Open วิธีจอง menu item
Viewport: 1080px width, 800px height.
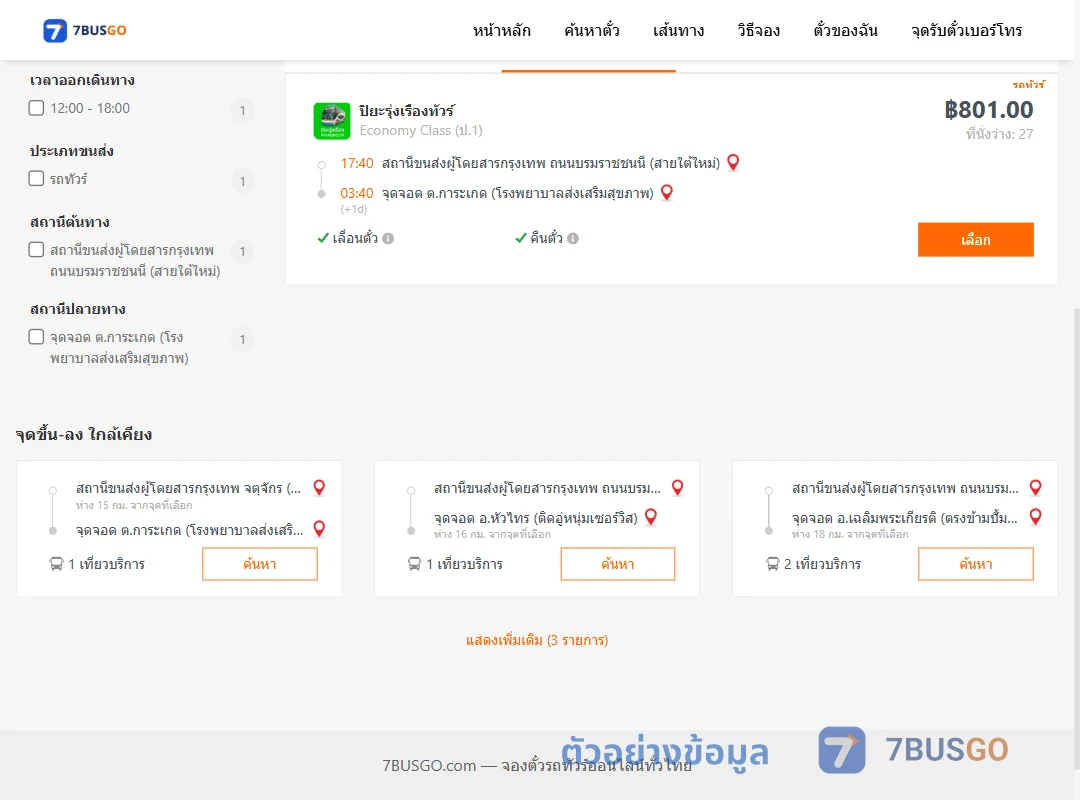pos(758,30)
